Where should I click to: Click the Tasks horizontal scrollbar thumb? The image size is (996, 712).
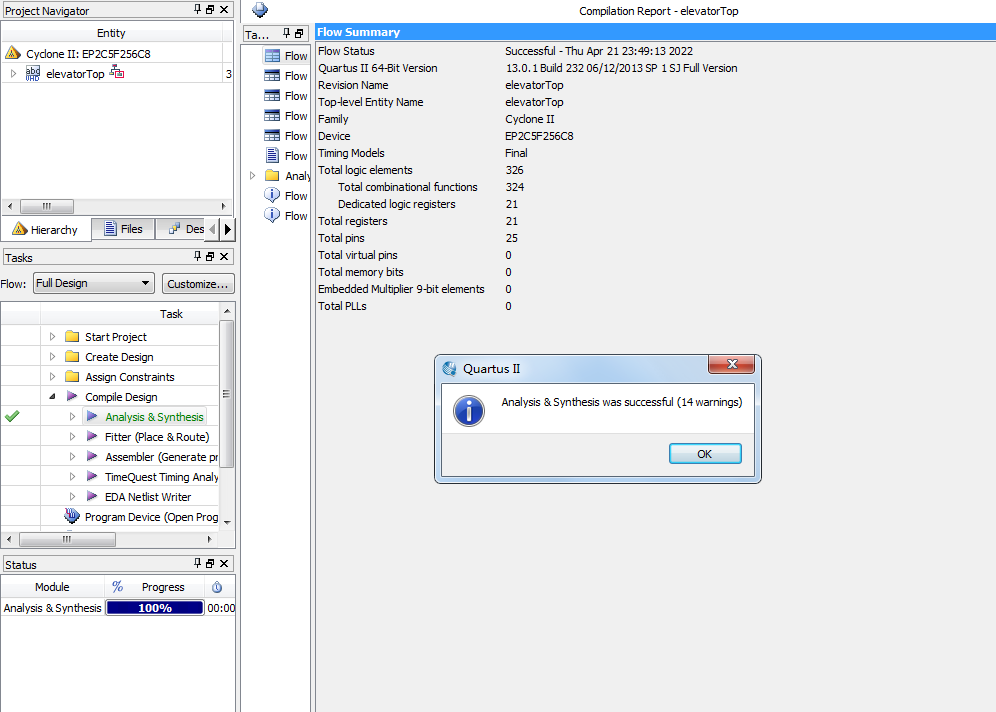67,539
